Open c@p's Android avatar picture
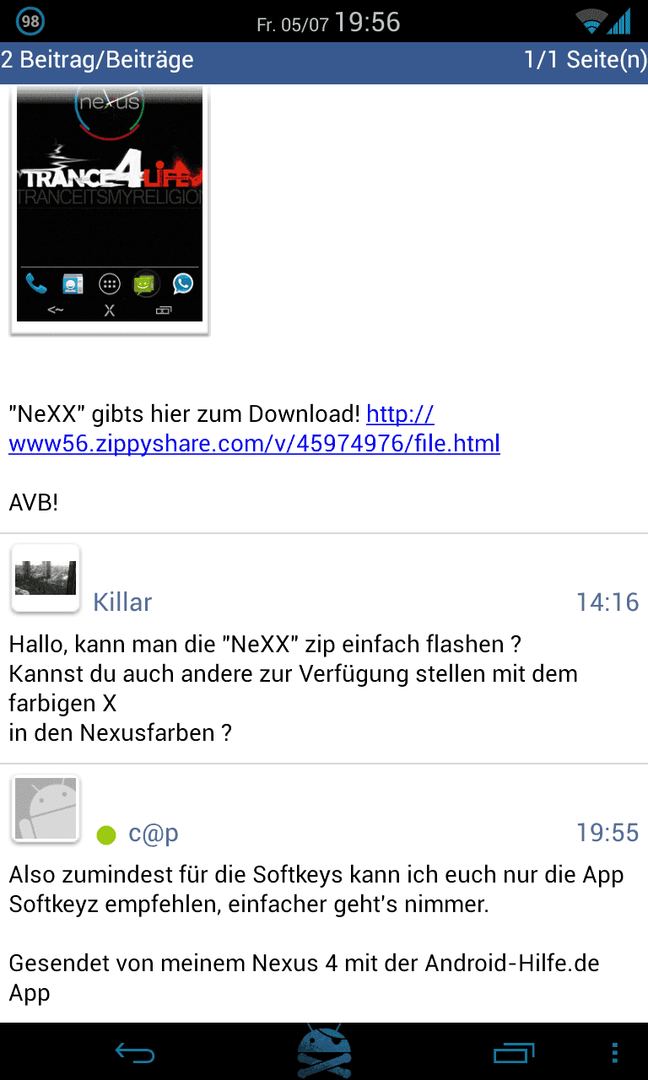Screen dimensions: 648x1080 tap(45, 809)
